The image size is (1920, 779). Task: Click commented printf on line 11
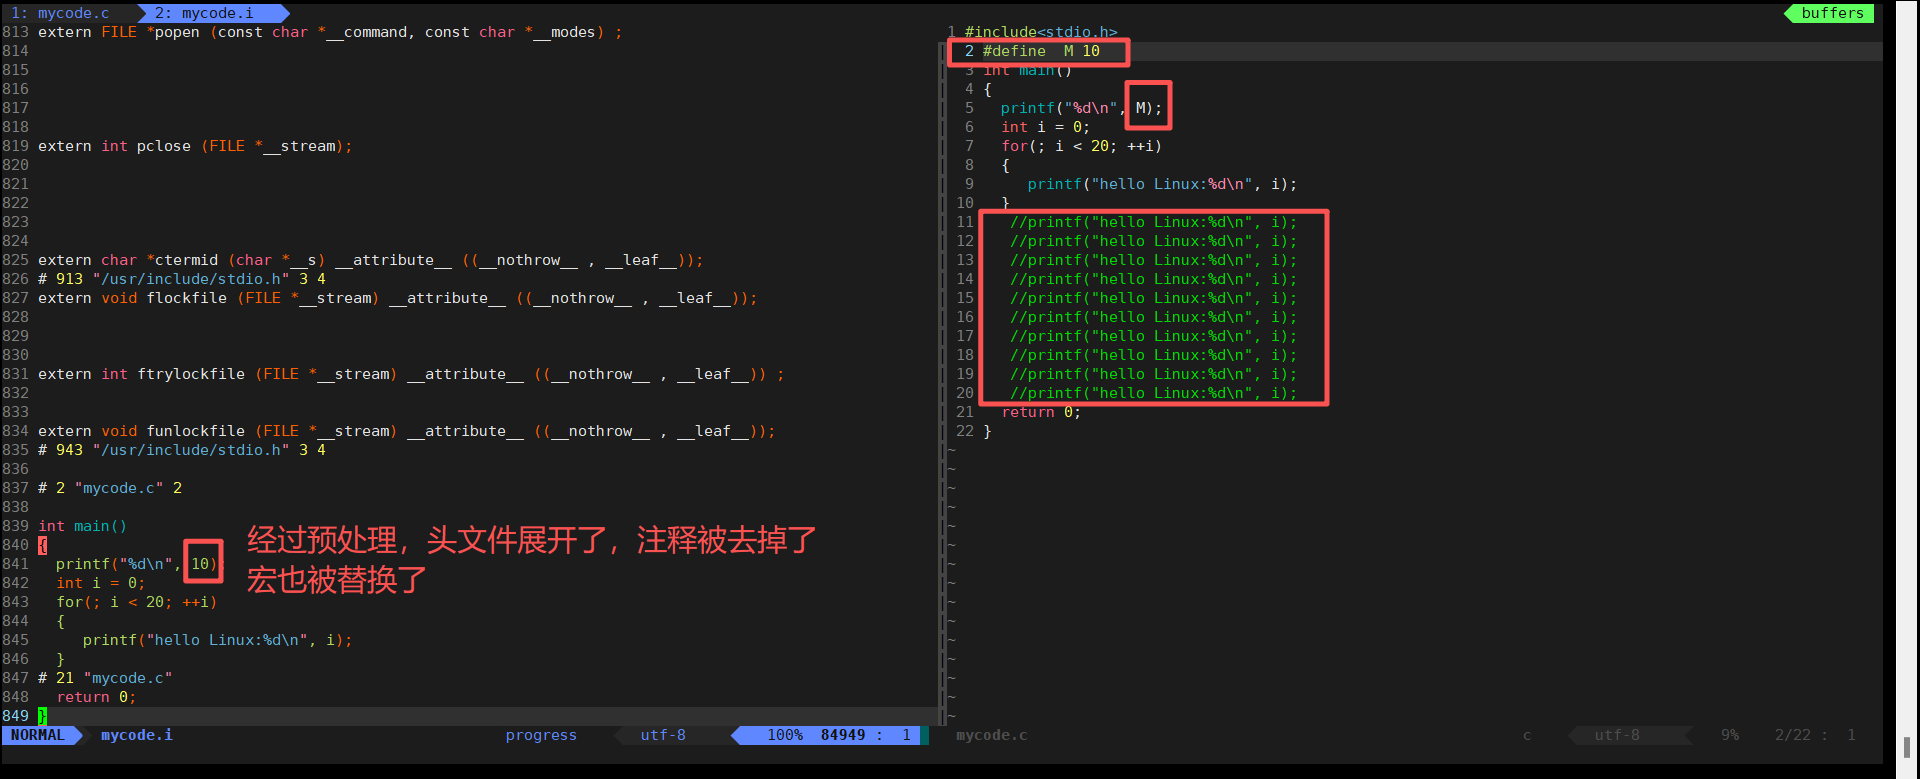tap(1153, 222)
